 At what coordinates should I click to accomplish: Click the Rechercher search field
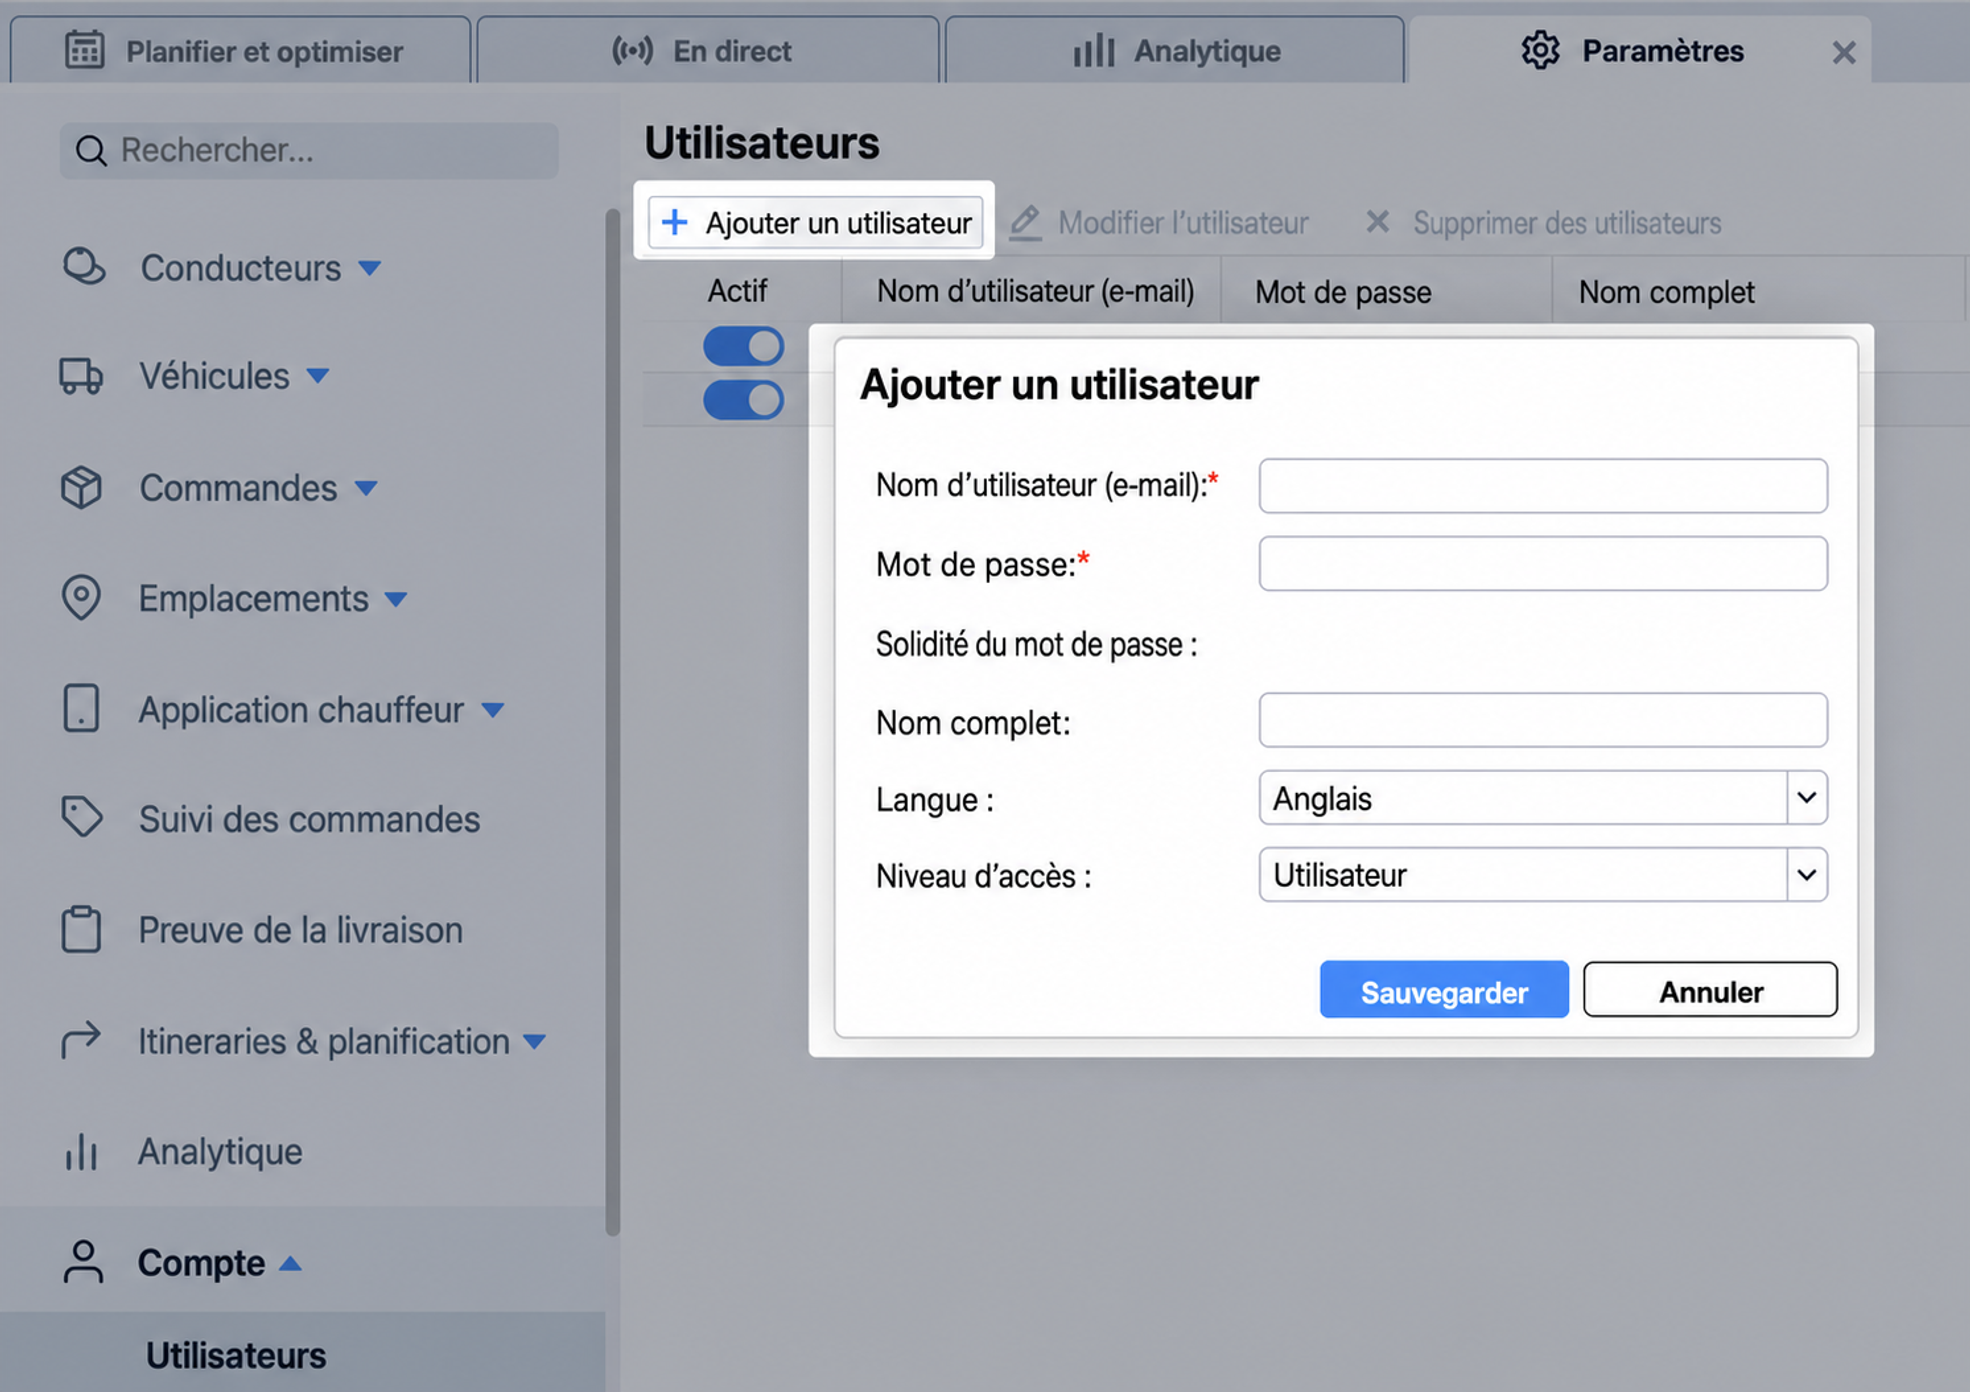[309, 151]
